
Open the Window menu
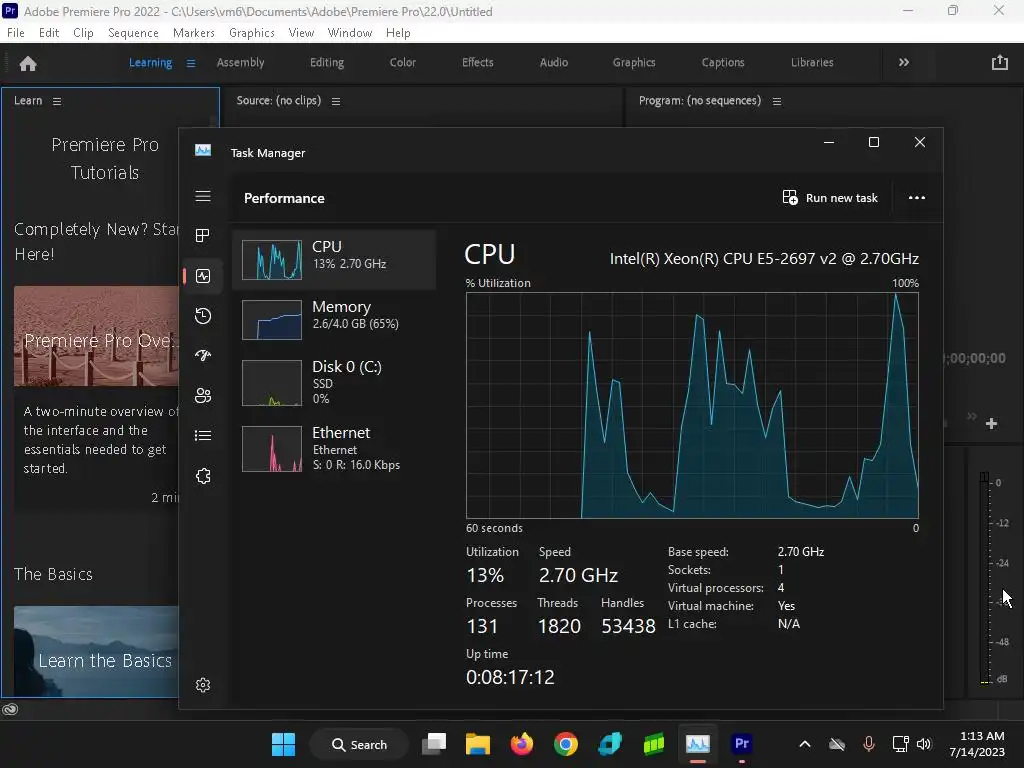349,33
